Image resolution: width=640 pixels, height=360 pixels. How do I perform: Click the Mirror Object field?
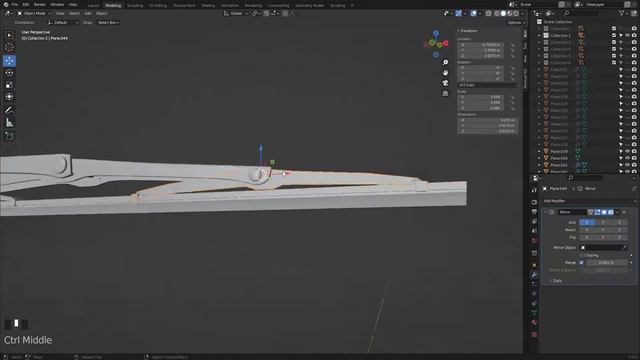pos(604,248)
